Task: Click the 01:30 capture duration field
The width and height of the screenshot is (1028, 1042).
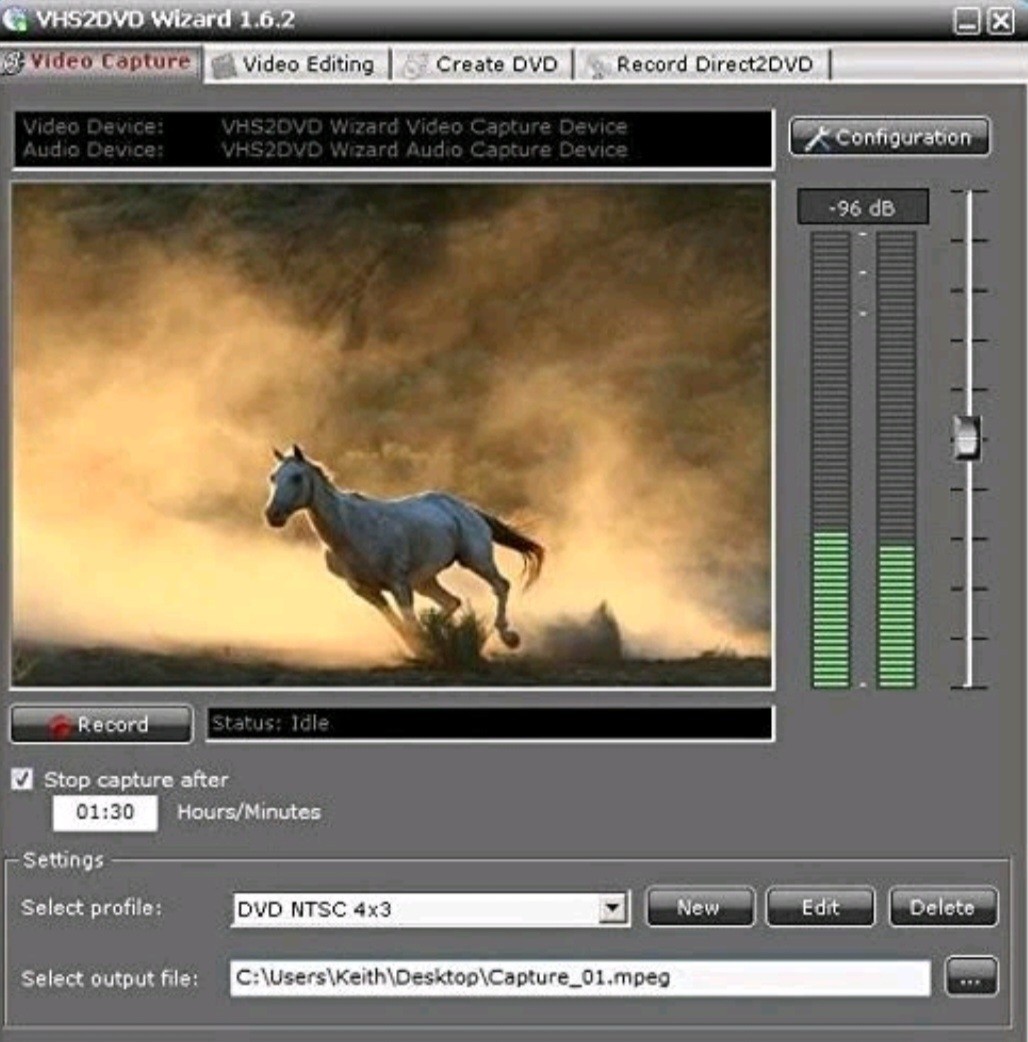Action: 105,812
